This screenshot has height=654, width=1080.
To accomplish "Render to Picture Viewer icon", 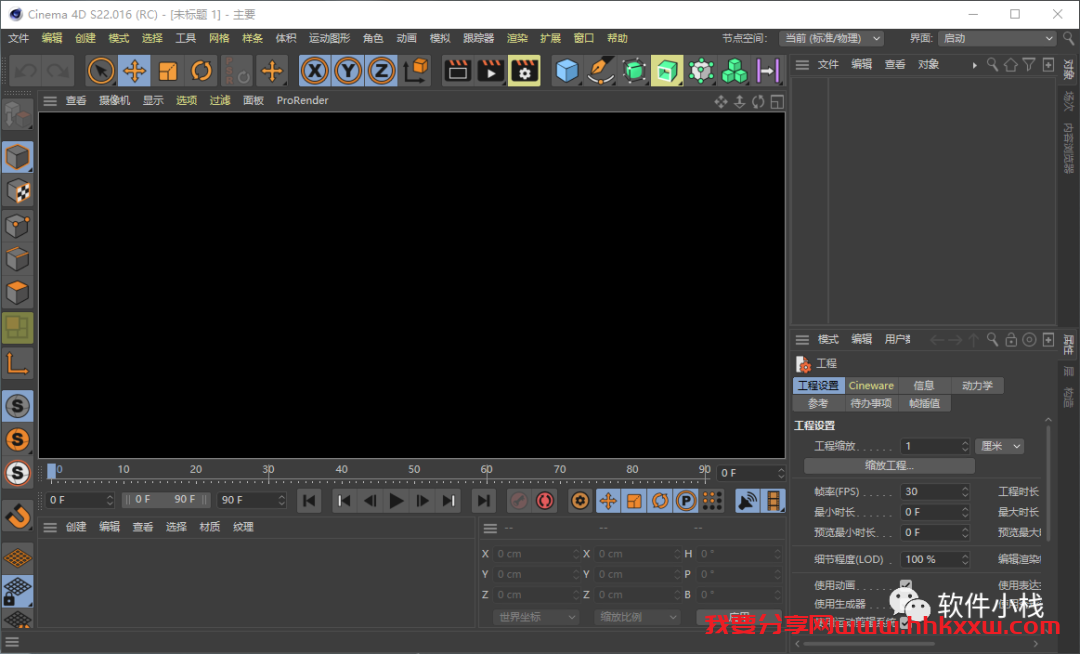I will click(491, 71).
